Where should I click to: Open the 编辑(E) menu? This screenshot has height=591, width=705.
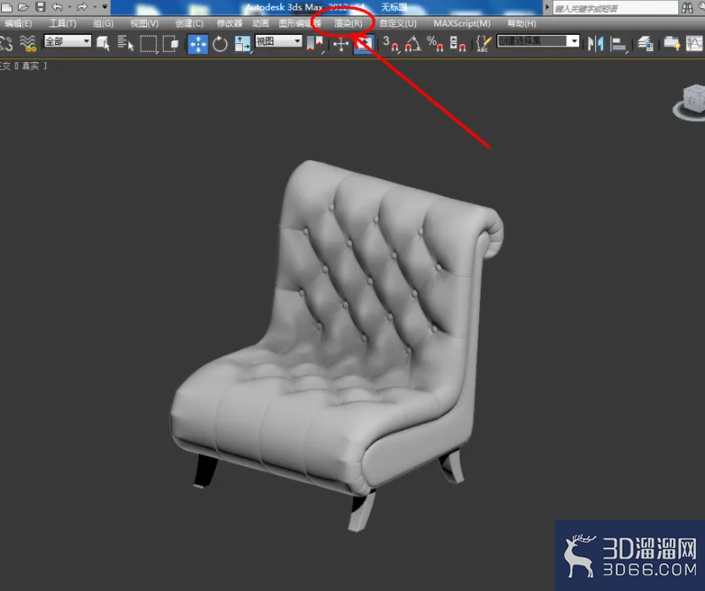click(18, 23)
